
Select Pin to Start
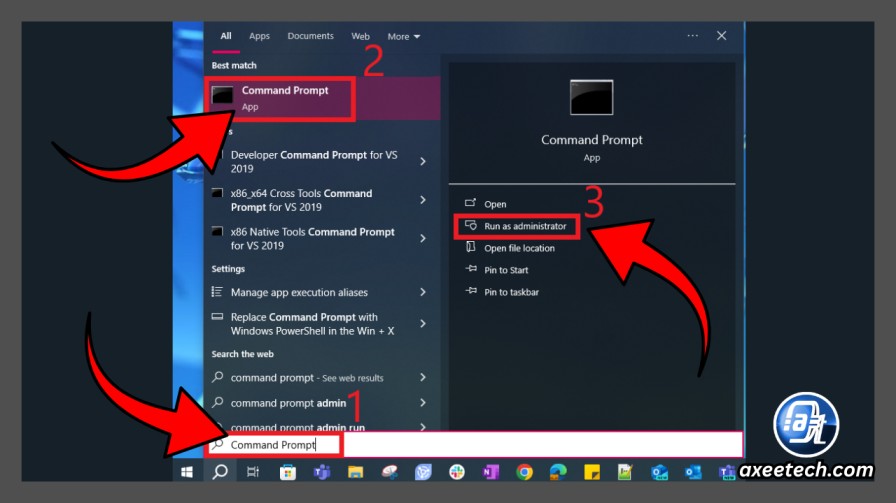point(506,270)
